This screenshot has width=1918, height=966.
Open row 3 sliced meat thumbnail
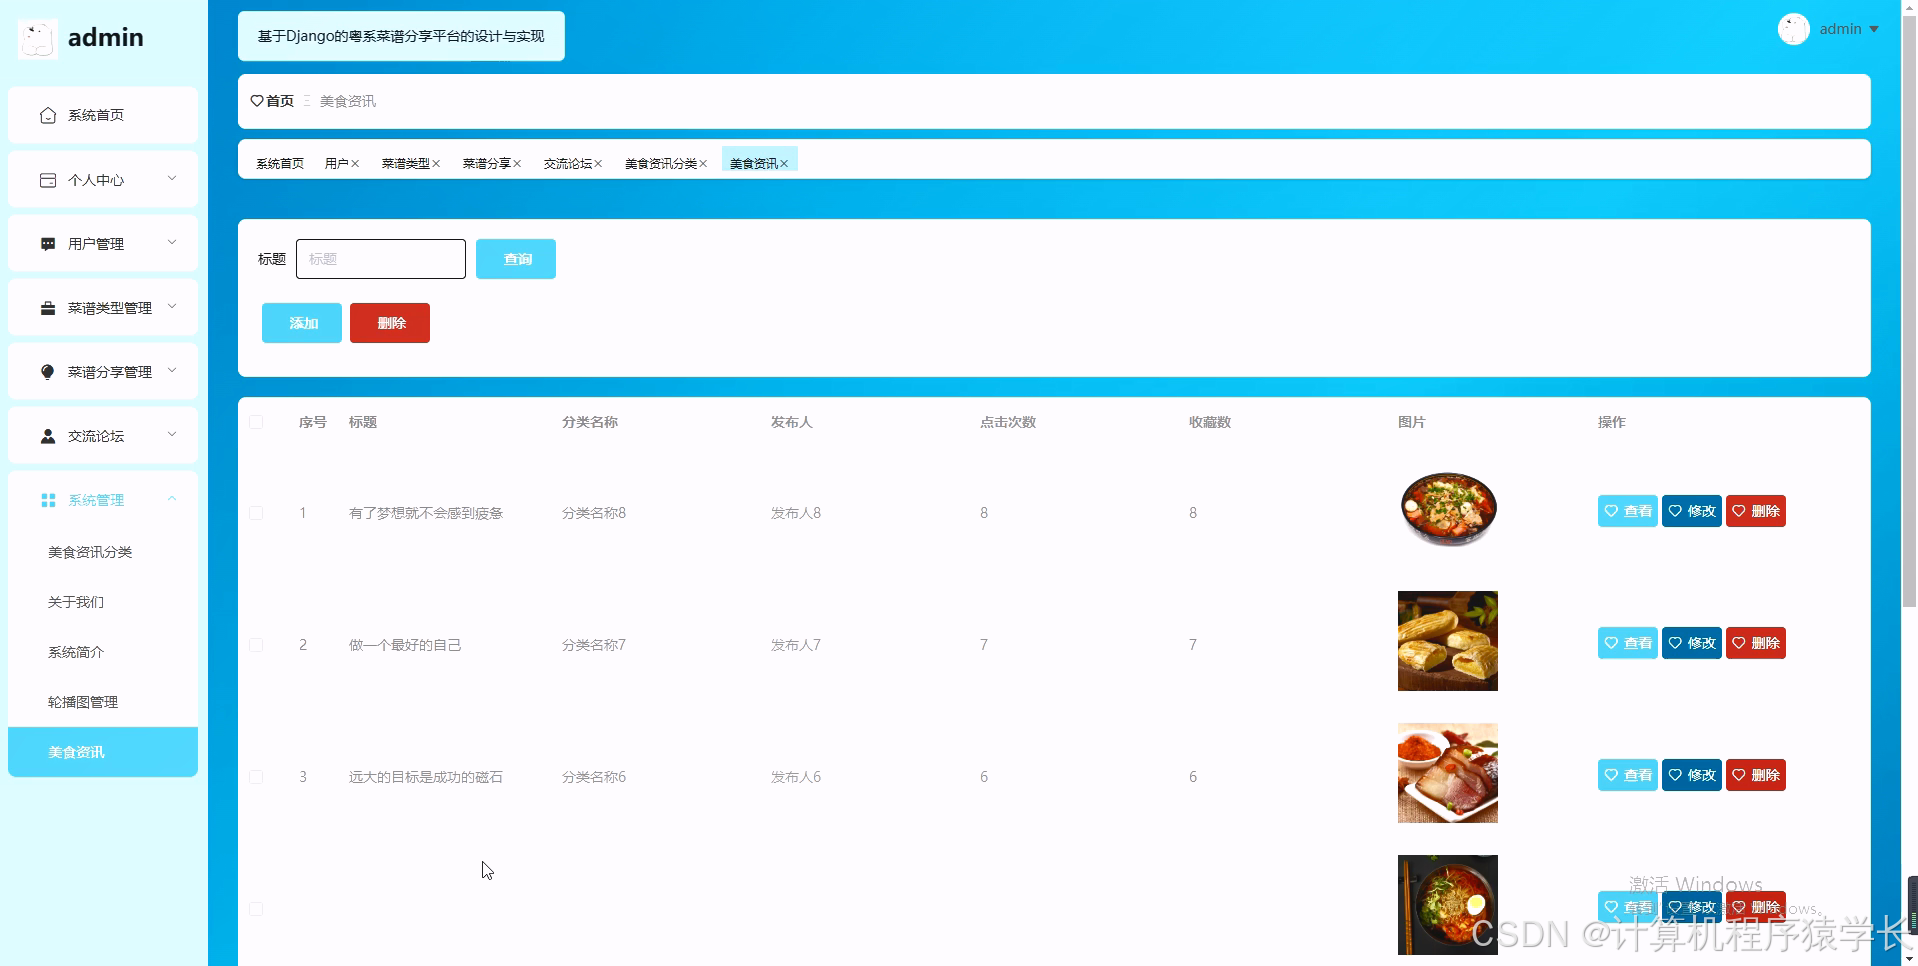(x=1448, y=773)
